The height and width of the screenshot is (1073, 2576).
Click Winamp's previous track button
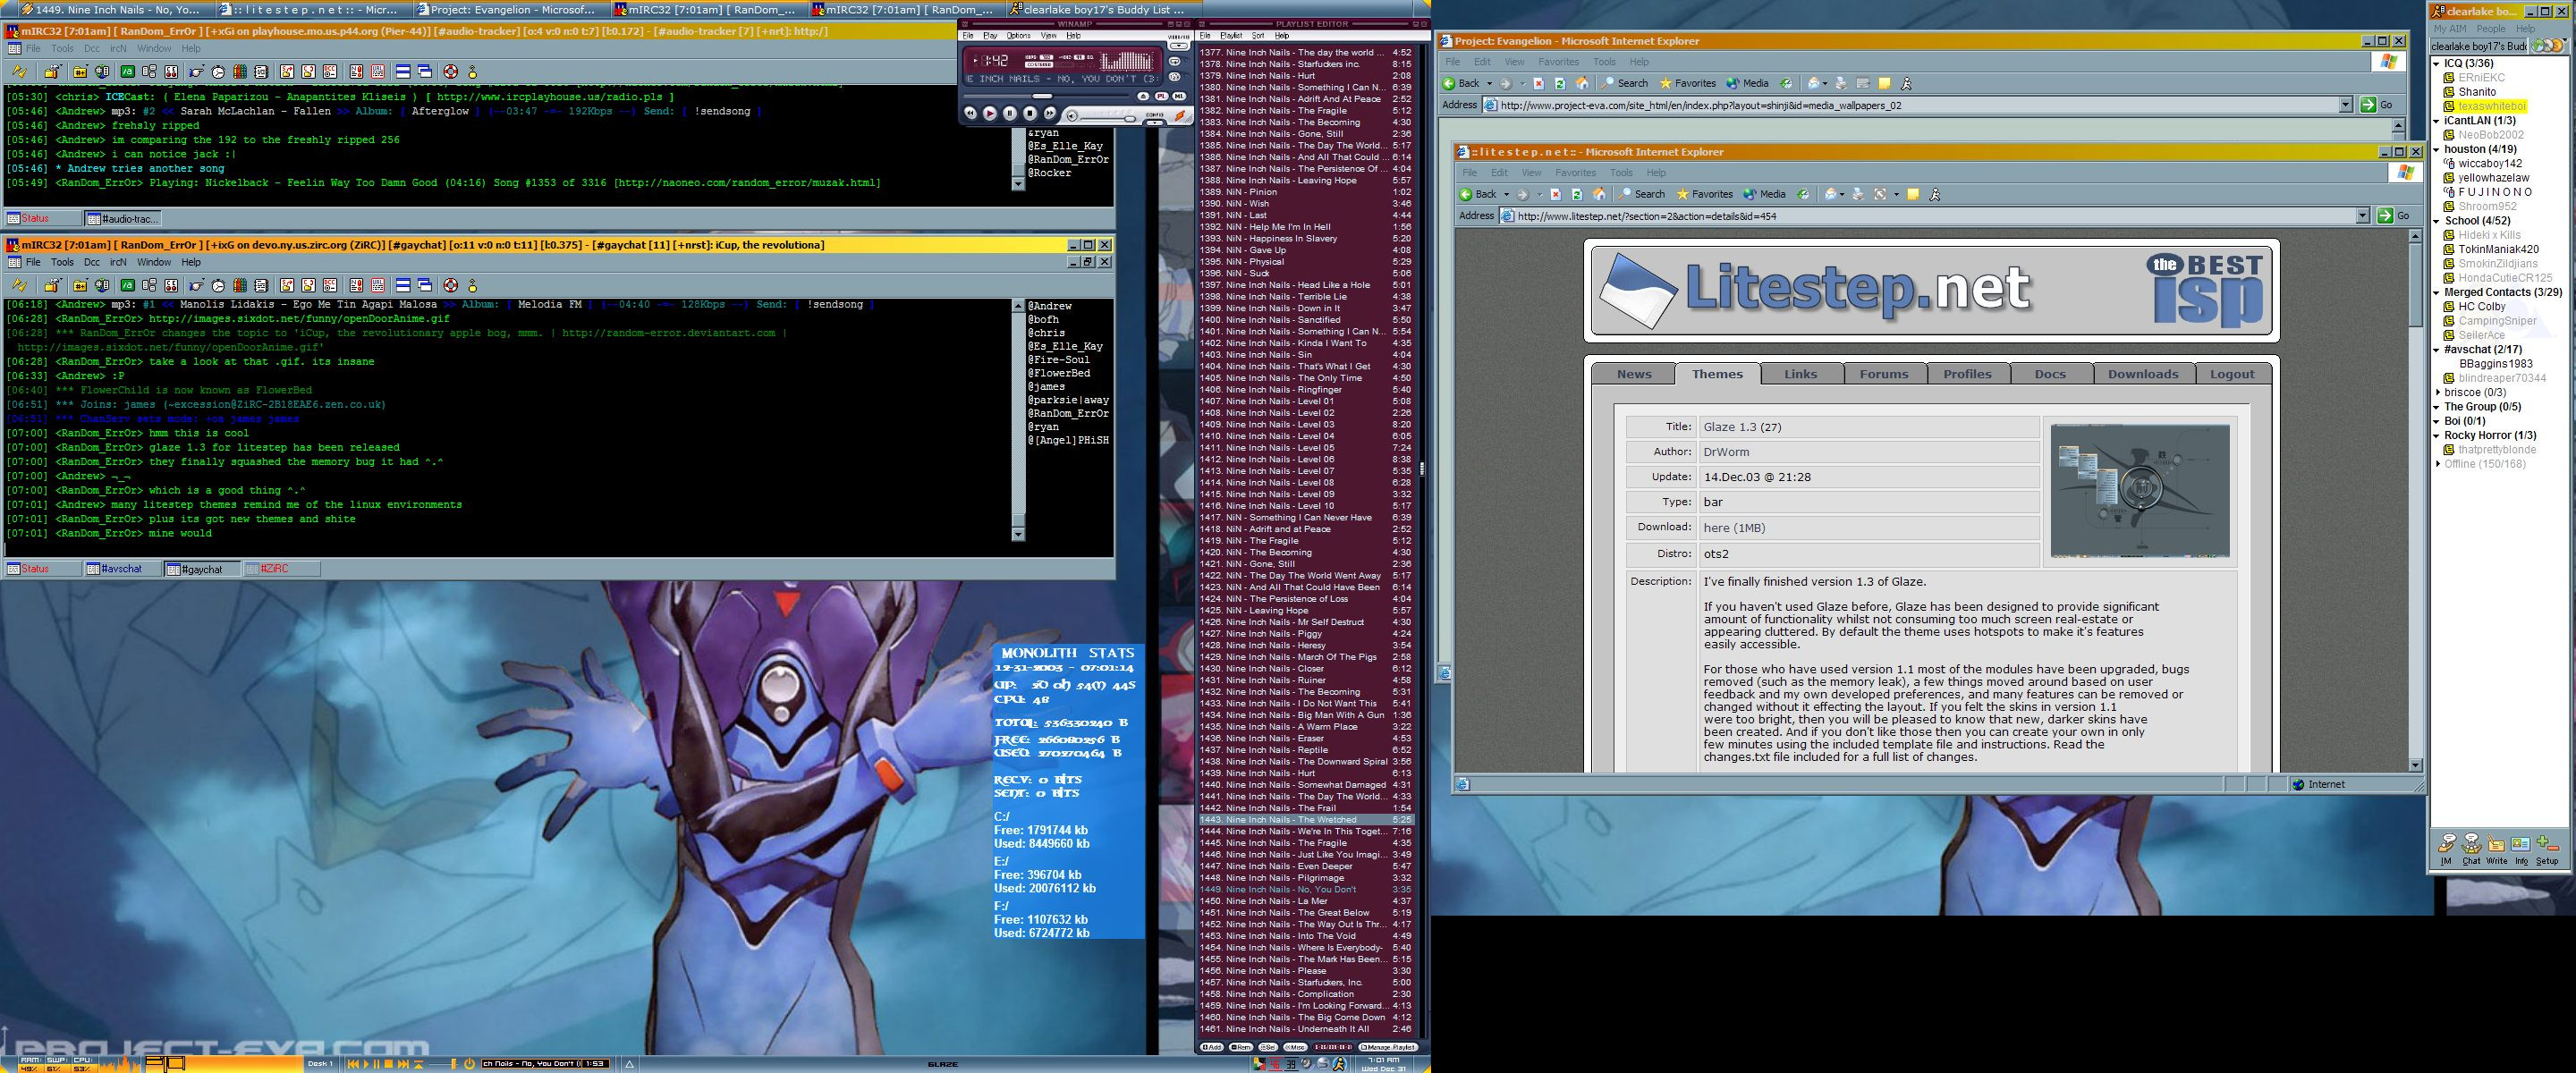click(970, 113)
